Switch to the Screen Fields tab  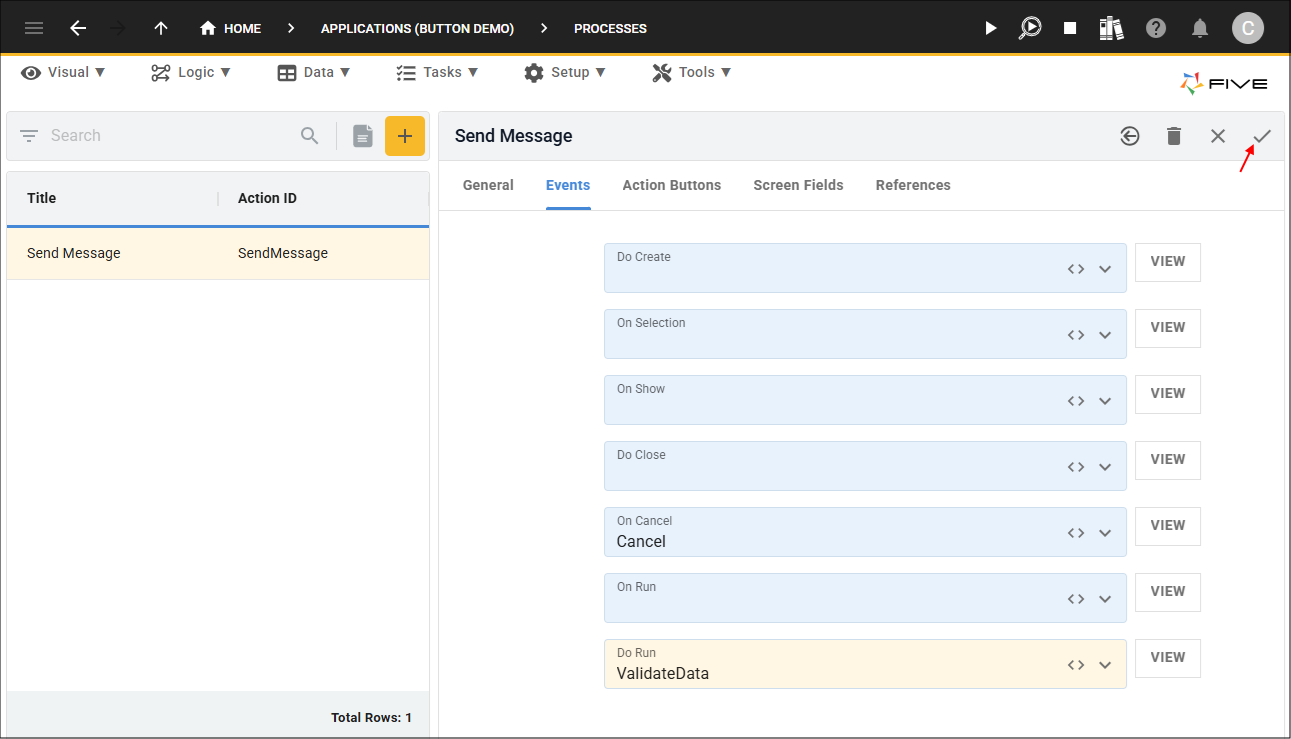[x=798, y=186]
